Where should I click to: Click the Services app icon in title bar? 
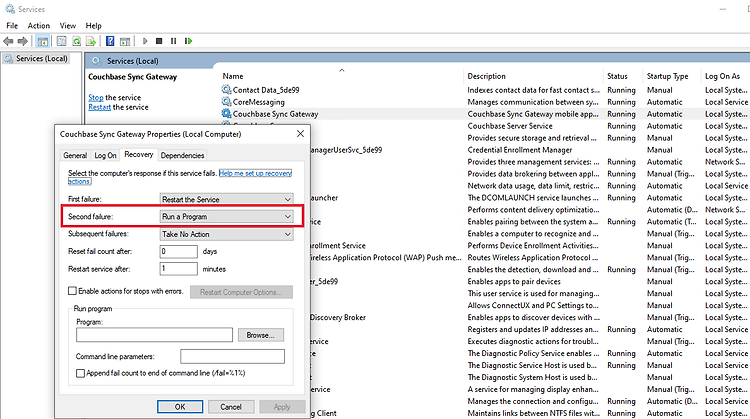coord(10,9)
